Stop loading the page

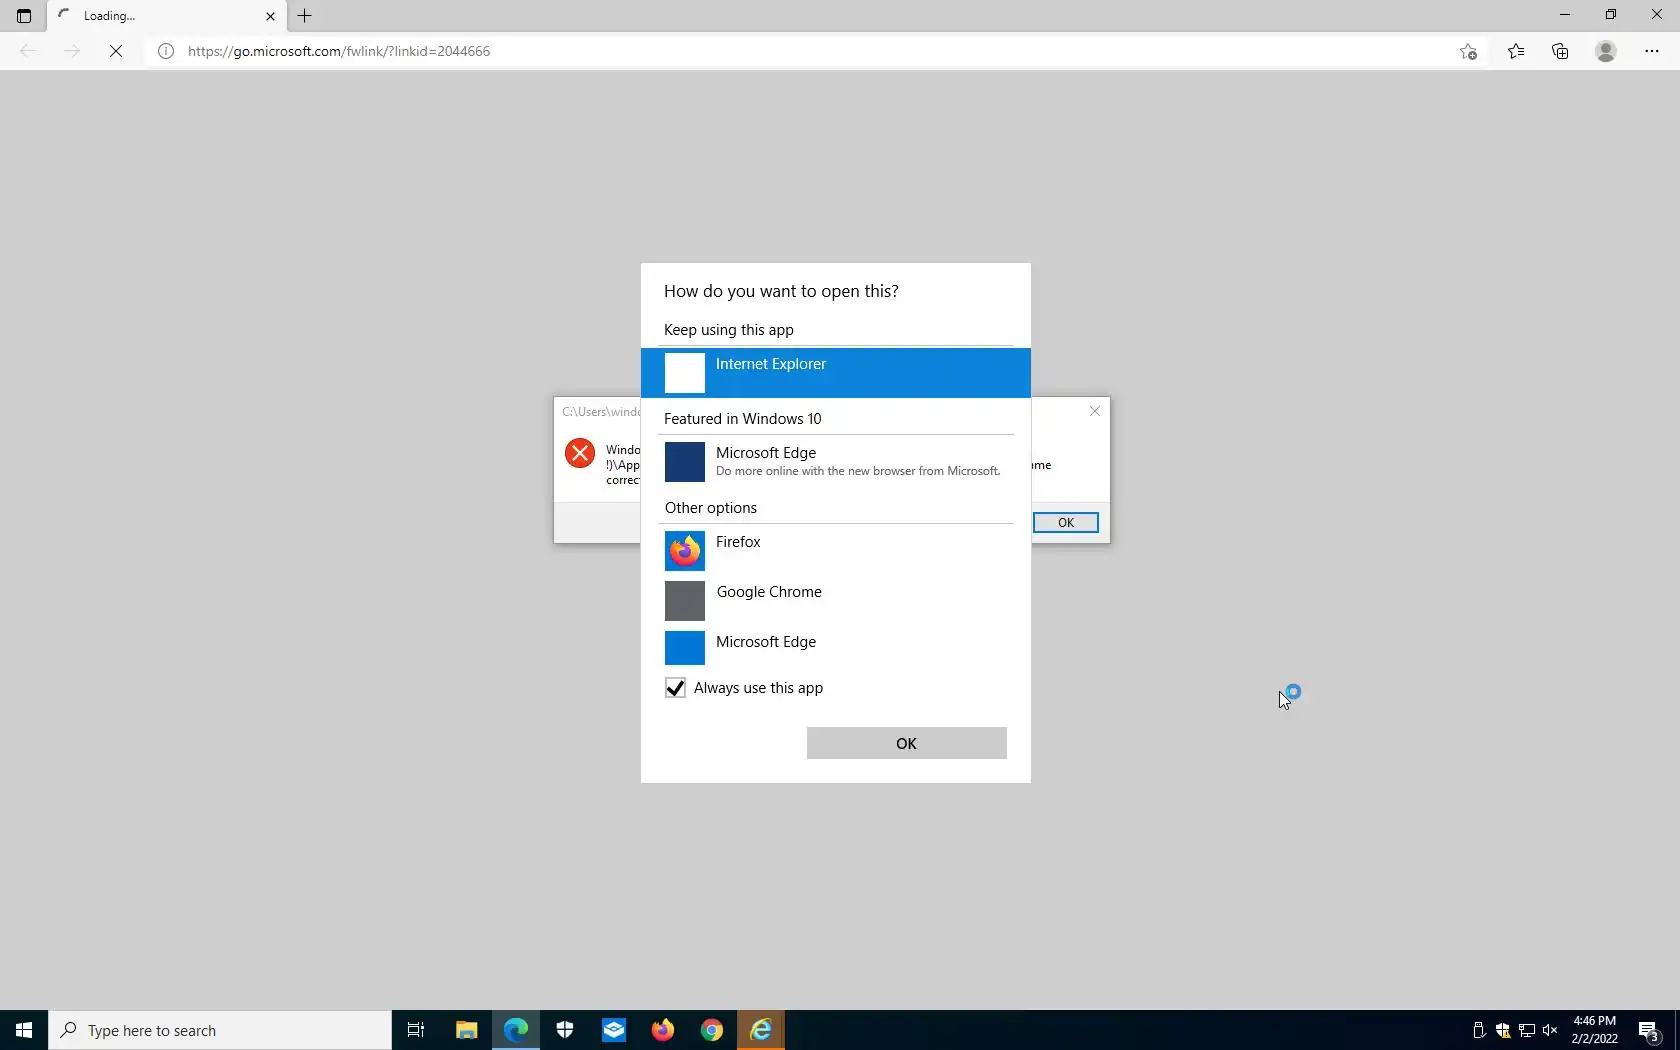coord(116,51)
